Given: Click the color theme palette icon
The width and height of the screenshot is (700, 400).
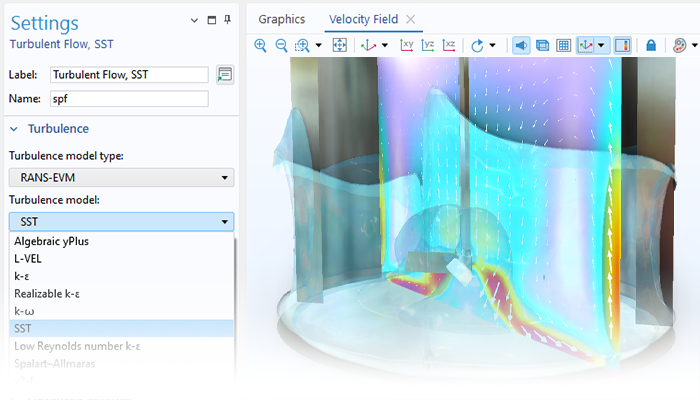Looking at the screenshot, I should coord(679,45).
